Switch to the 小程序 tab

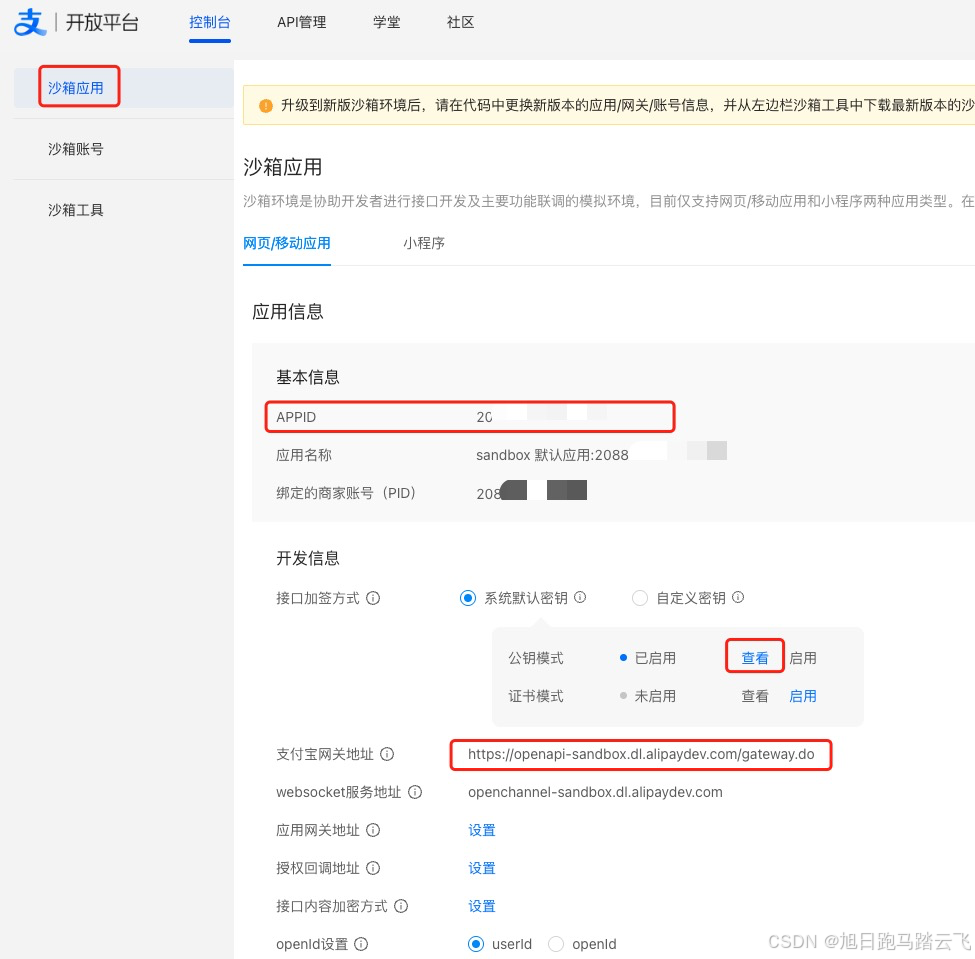[423, 243]
